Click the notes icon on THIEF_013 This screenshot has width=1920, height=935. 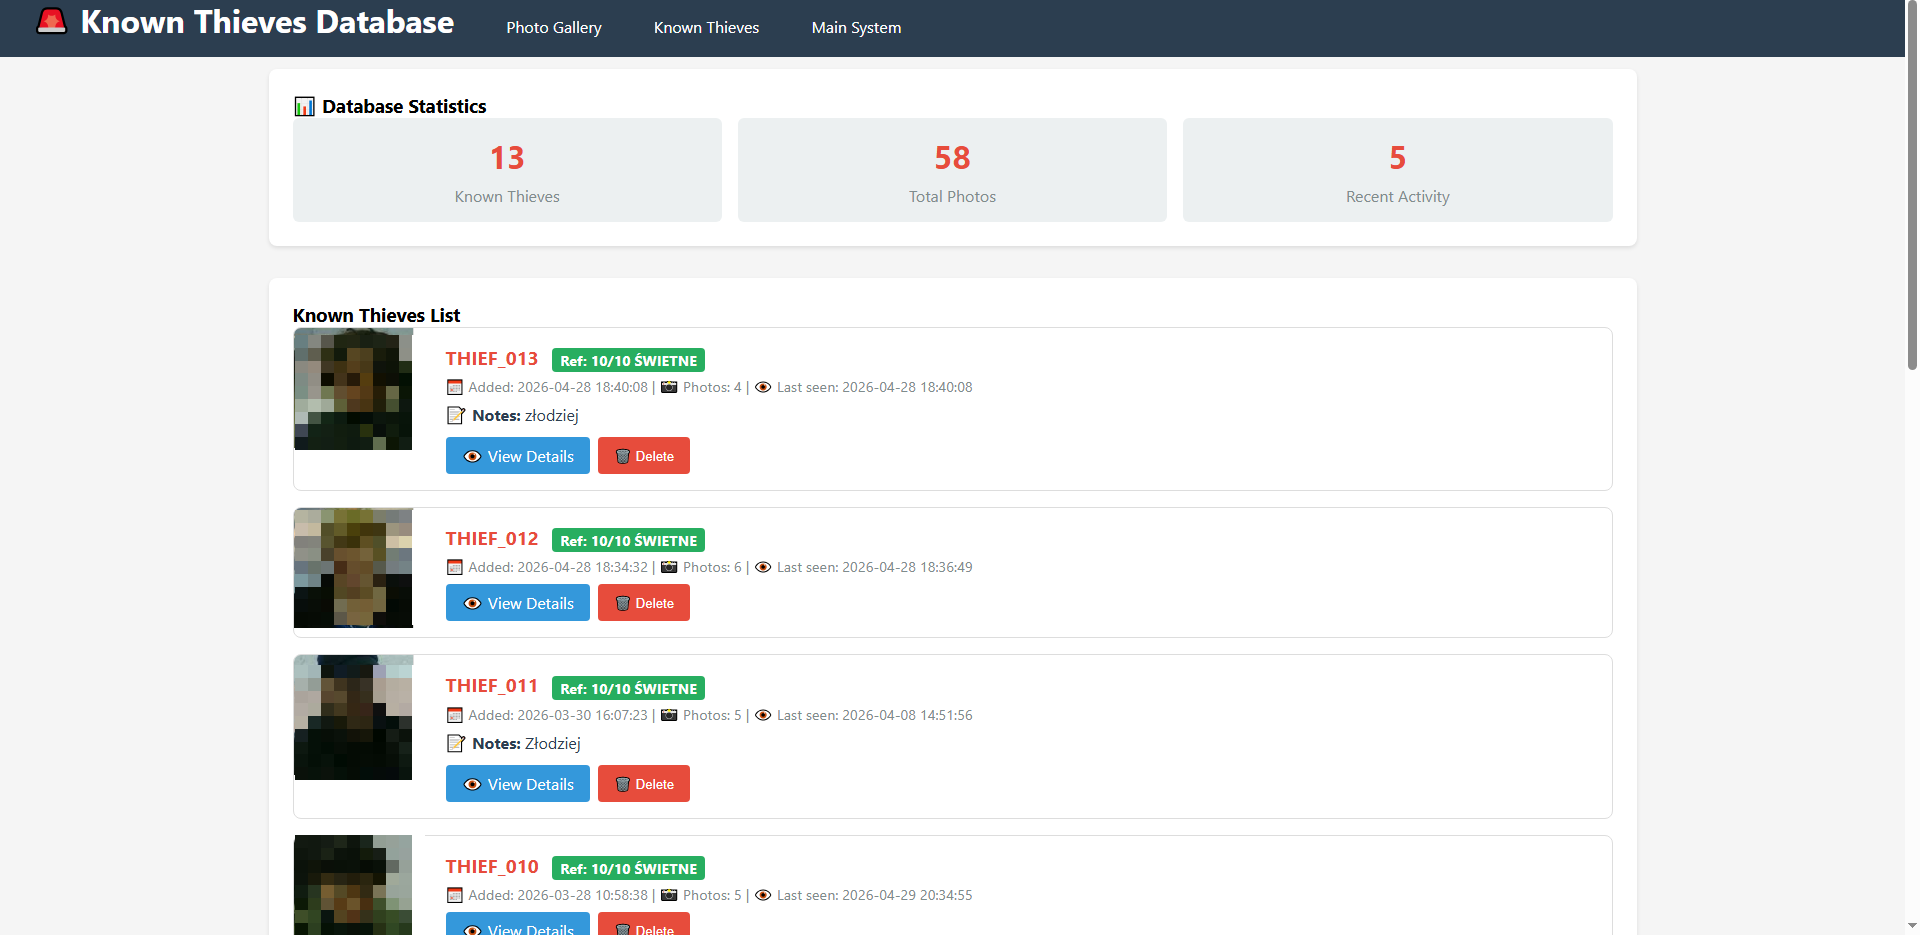tap(456, 416)
